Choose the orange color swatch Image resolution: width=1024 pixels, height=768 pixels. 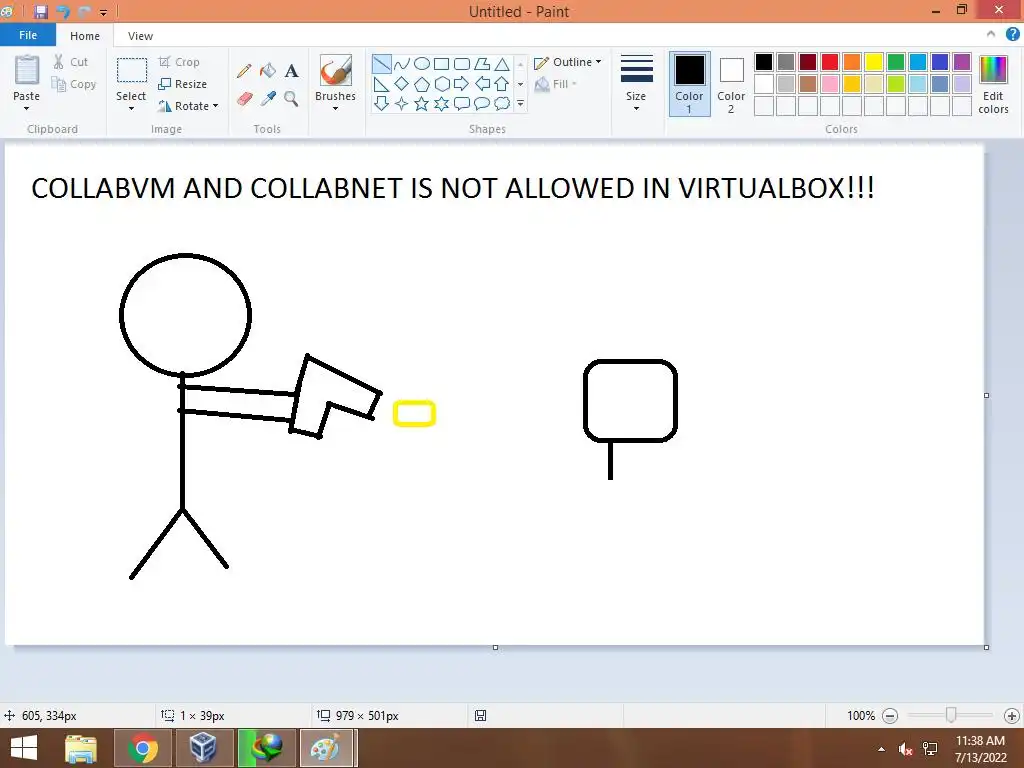pyautogui.click(x=852, y=62)
